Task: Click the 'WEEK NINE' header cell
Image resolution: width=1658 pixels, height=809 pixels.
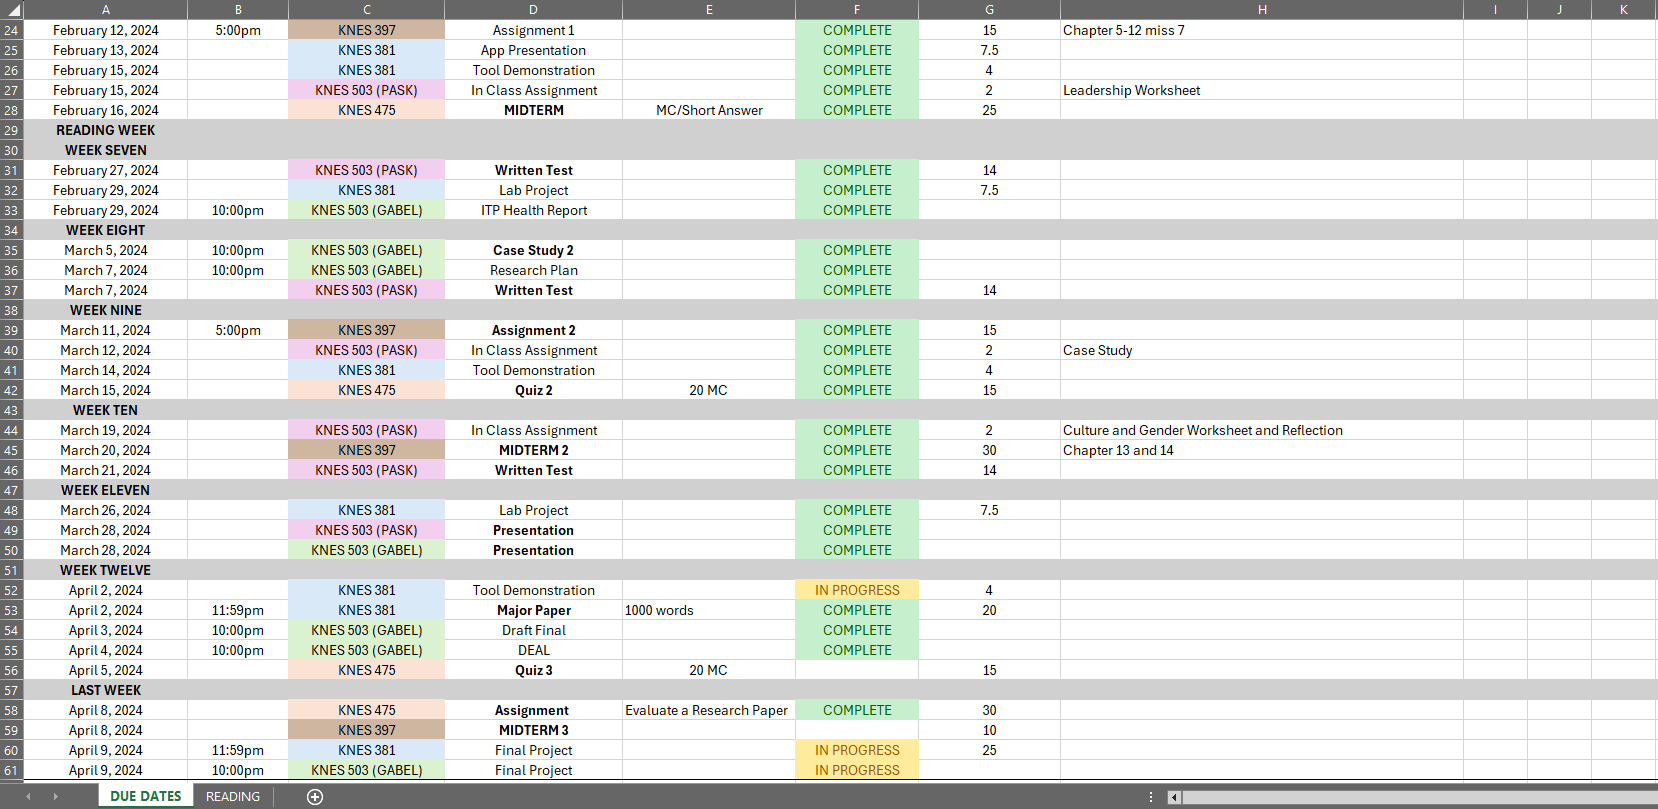Action: tap(105, 310)
